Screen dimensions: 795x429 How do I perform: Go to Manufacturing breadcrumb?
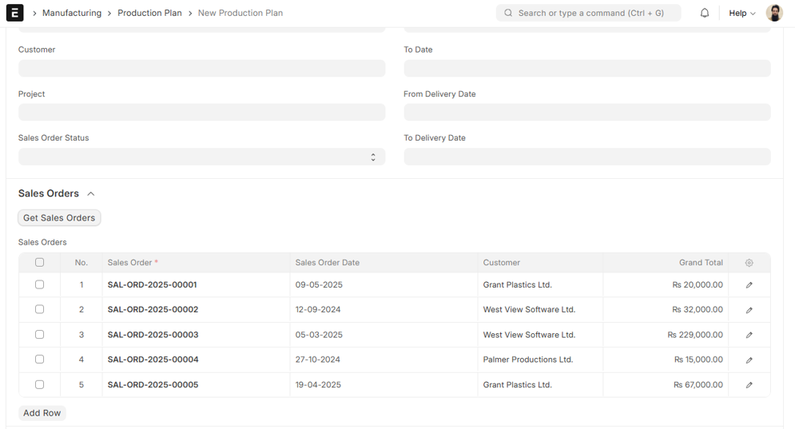[x=72, y=13]
